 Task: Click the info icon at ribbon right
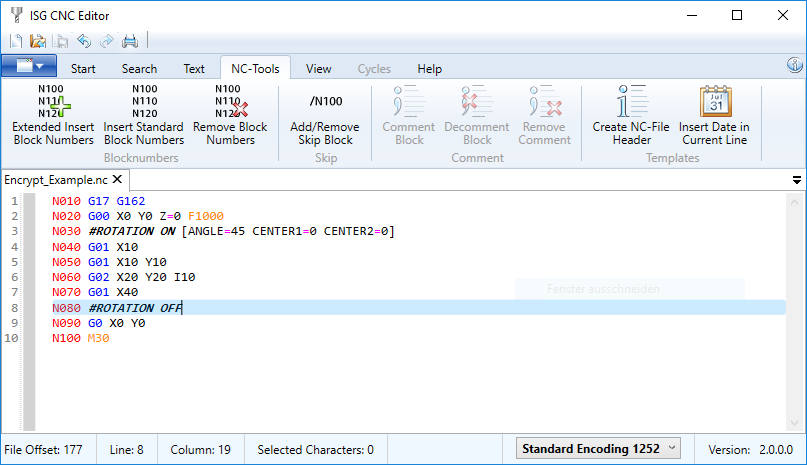point(795,65)
